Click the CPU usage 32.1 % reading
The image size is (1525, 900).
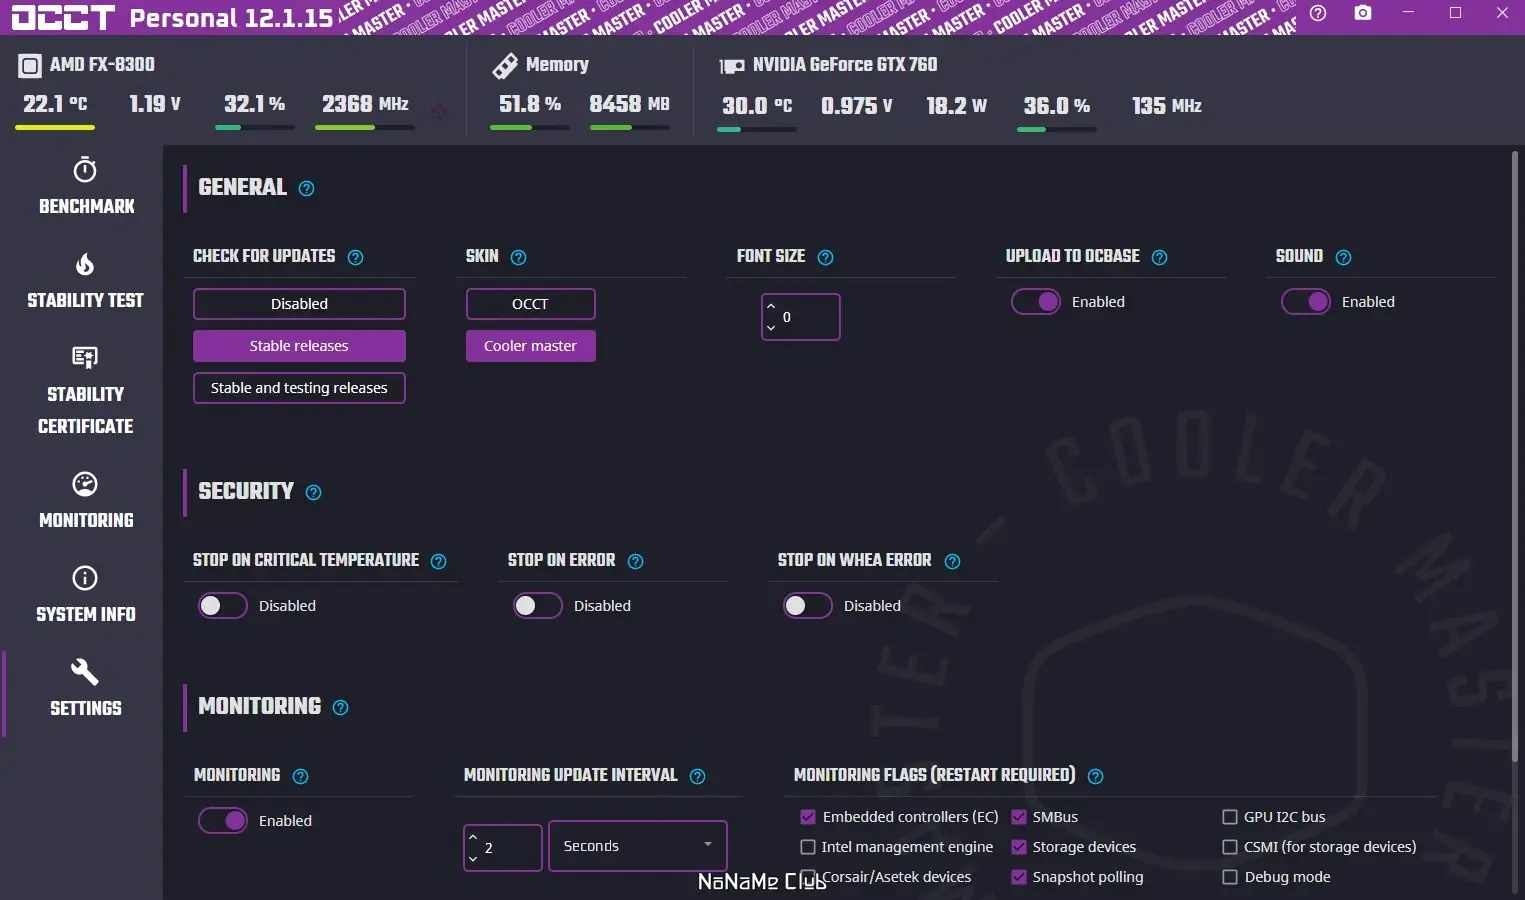tap(255, 104)
